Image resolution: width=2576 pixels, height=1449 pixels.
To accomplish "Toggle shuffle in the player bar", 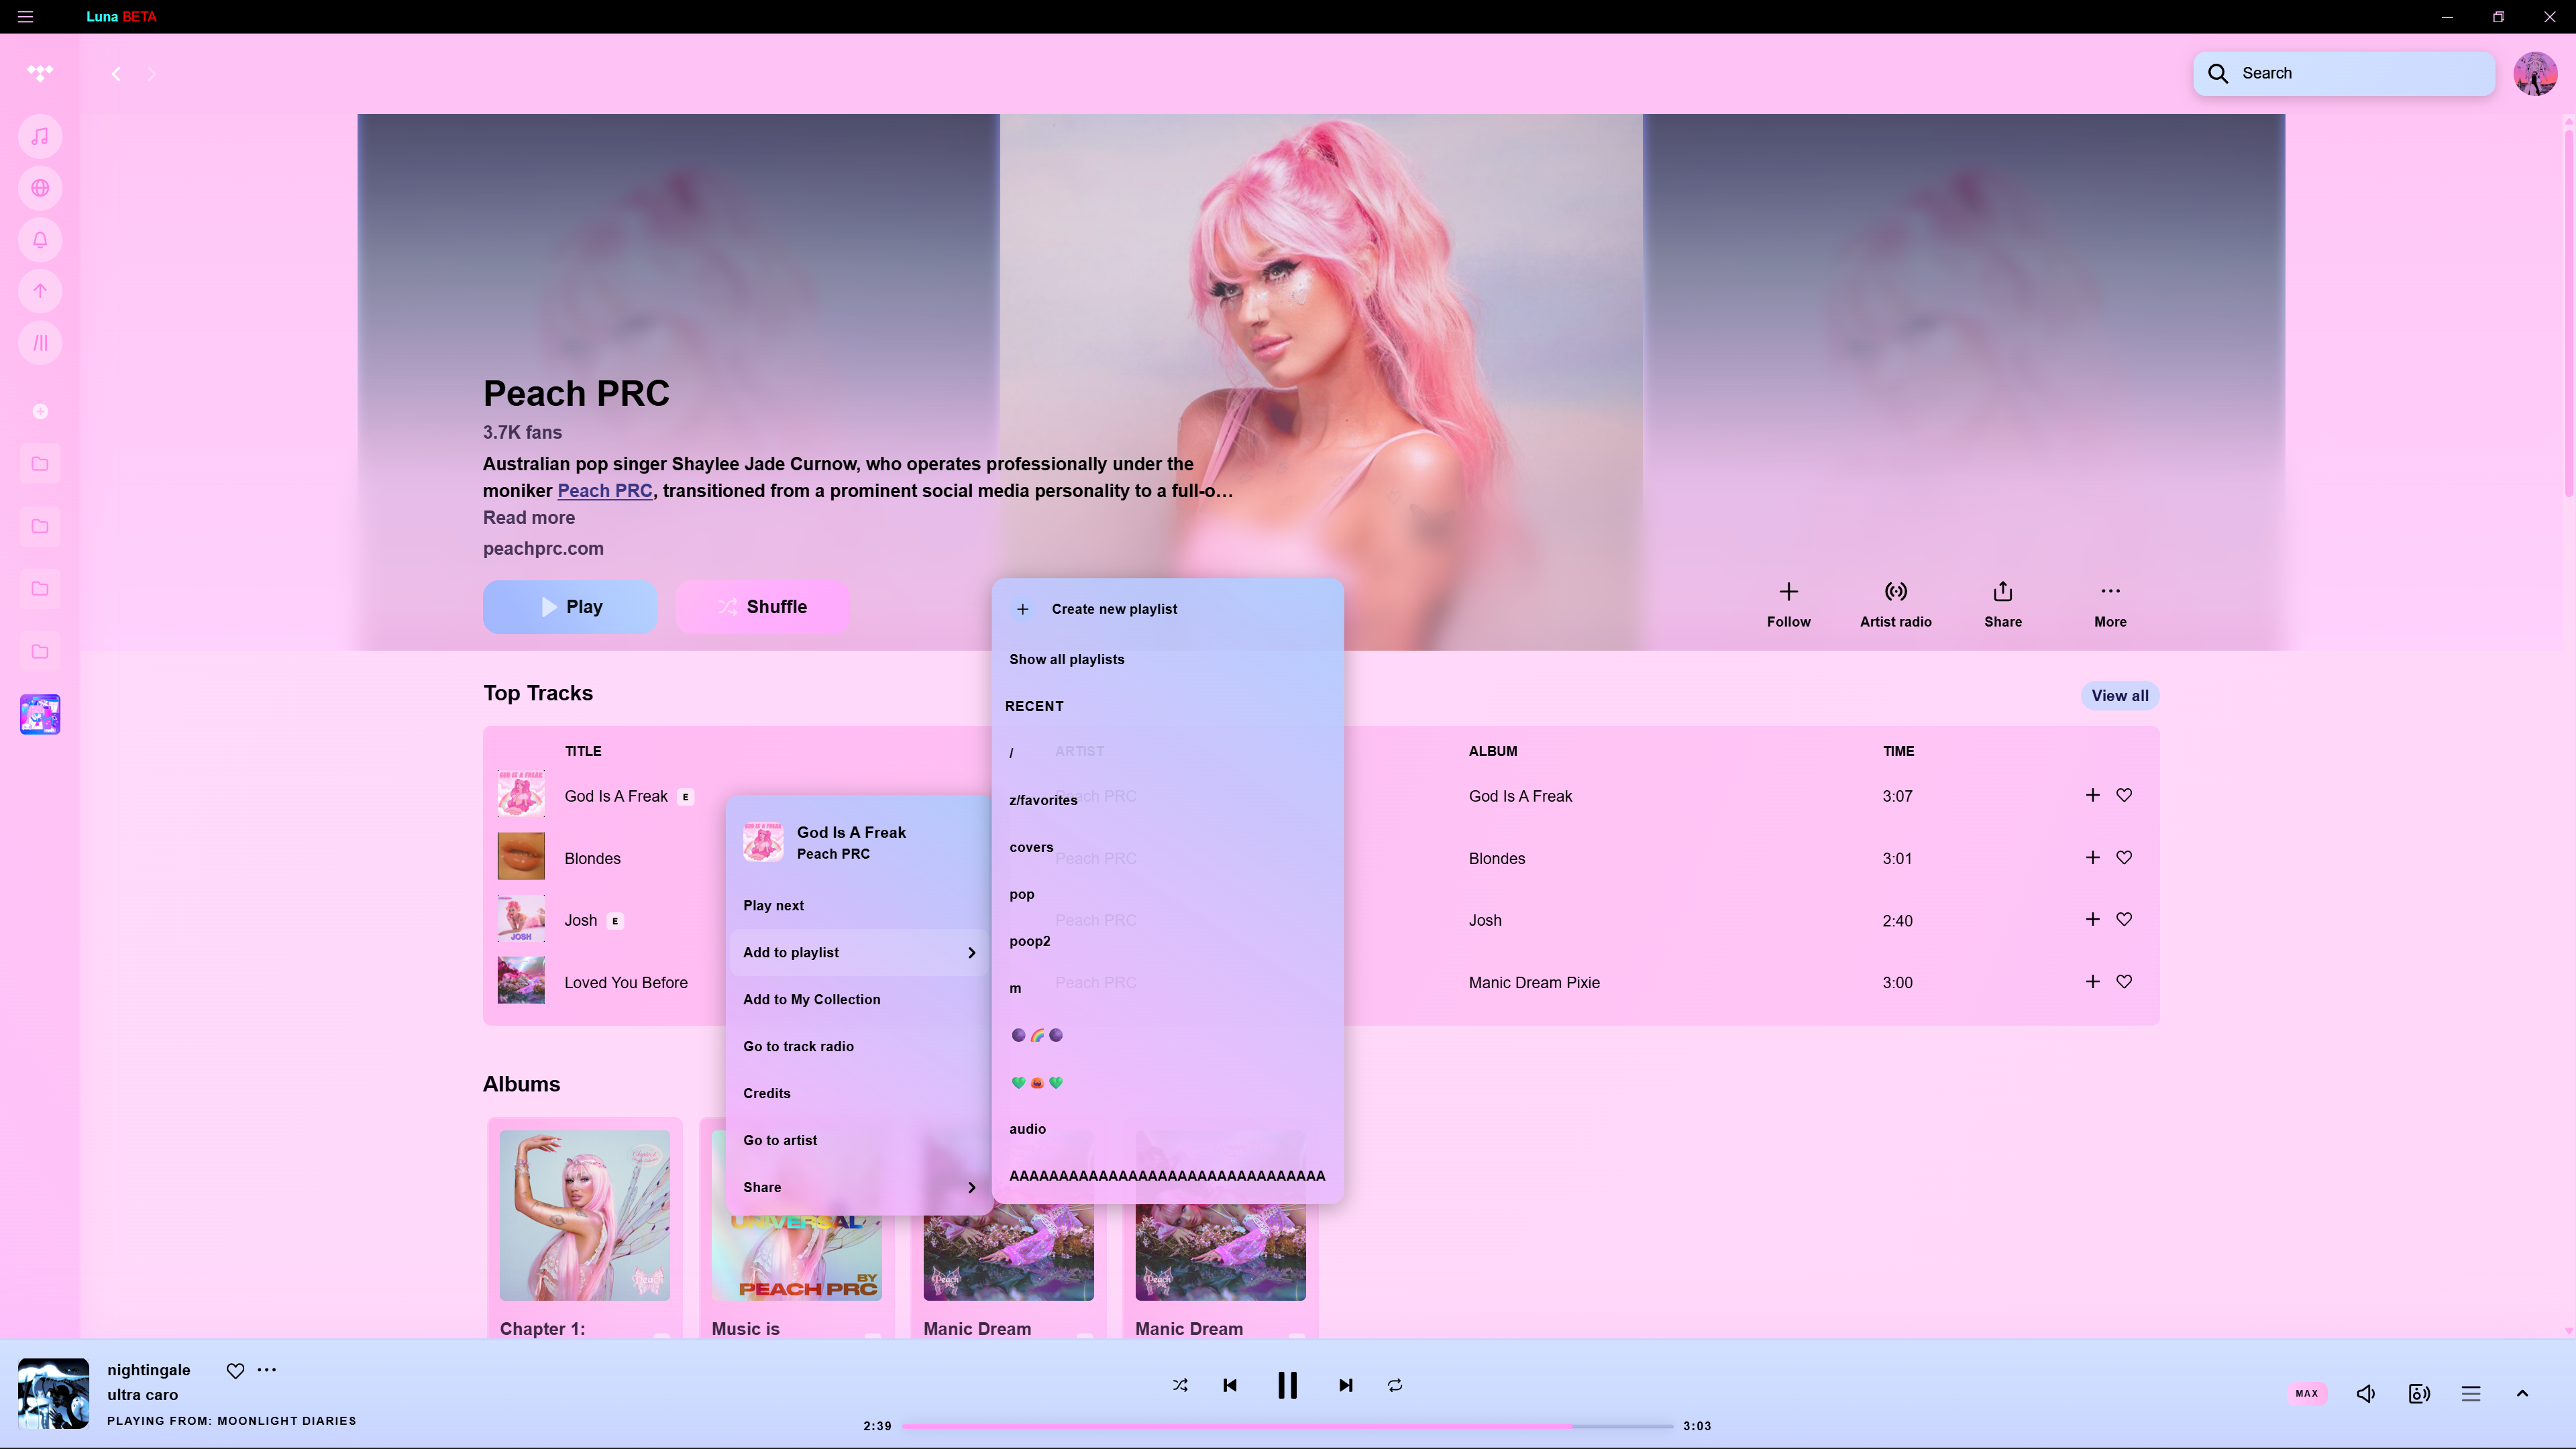I will 1180,1385.
